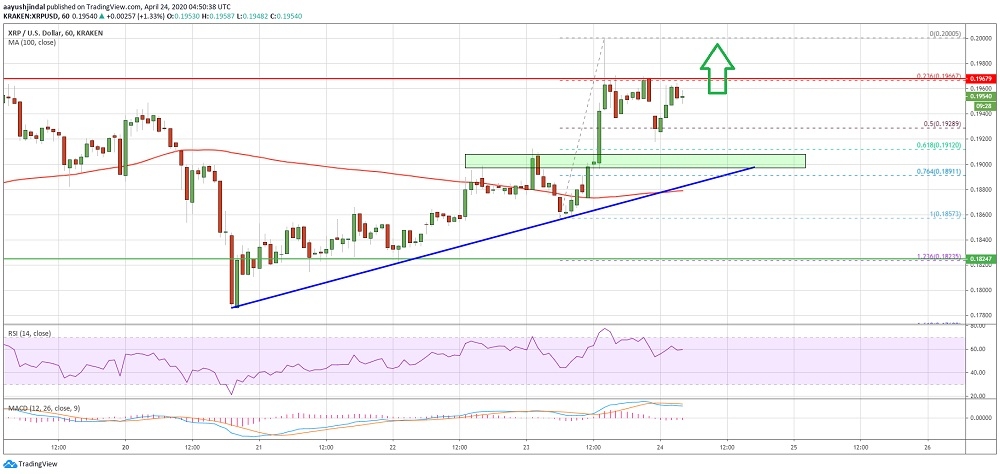Click the 0.19800 price axis tick
Screen dimensions: 1000x474
981,63
